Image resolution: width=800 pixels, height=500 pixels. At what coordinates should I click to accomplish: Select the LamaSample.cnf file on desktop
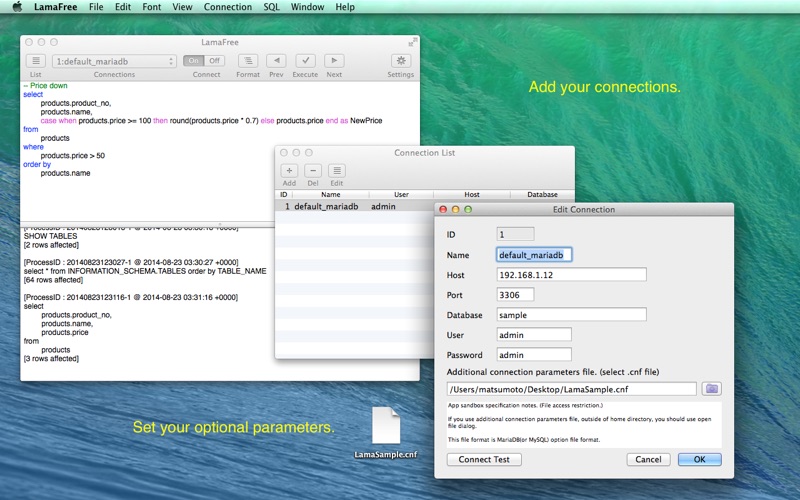click(386, 433)
